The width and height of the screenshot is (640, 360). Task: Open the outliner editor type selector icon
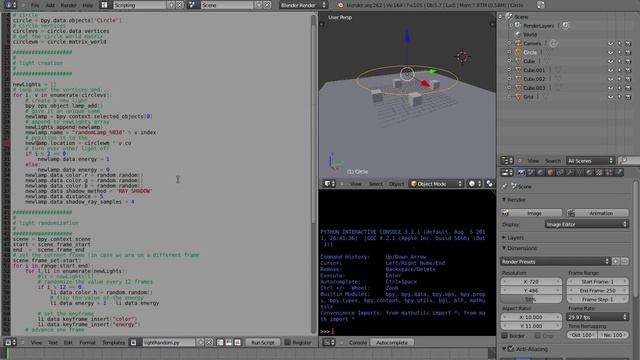pos(507,161)
